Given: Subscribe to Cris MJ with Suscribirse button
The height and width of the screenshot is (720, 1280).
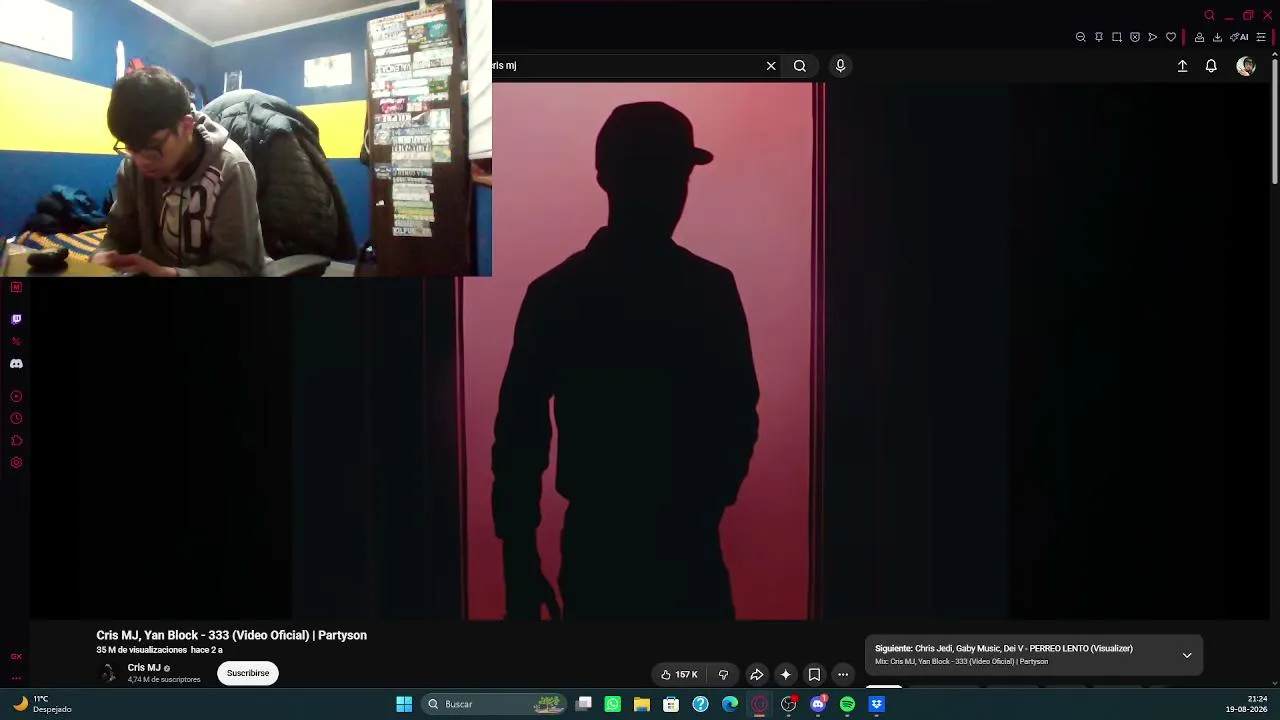Looking at the screenshot, I should click(x=248, y=673).
